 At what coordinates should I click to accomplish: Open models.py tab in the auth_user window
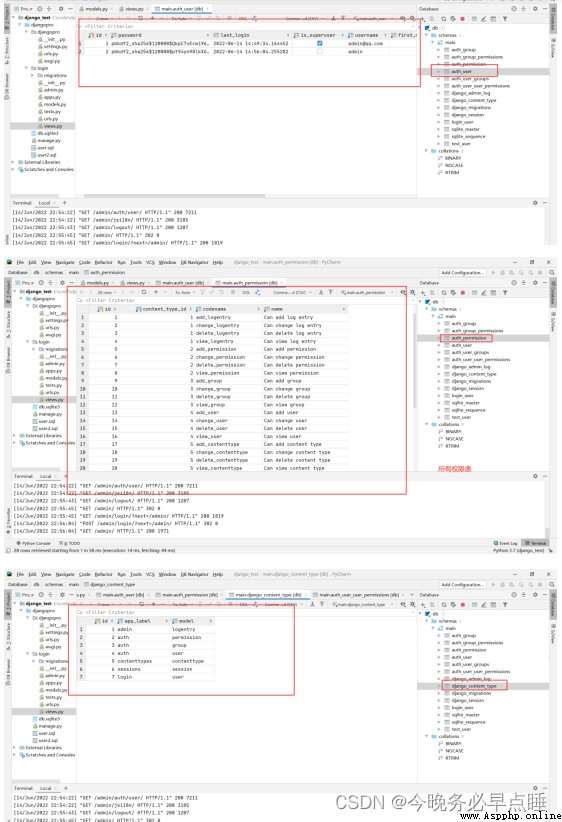tap(94, 9)
